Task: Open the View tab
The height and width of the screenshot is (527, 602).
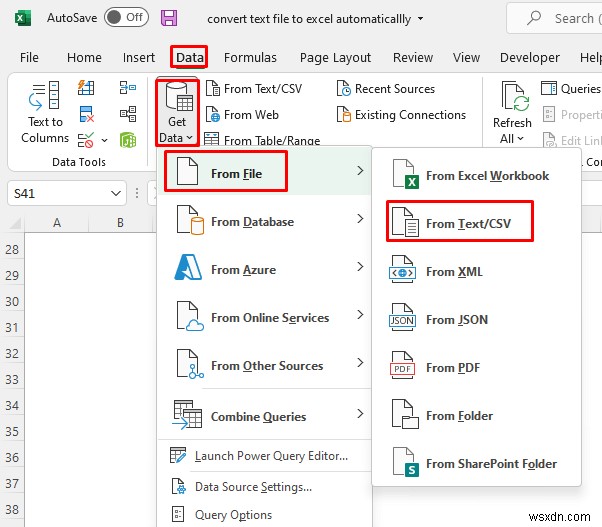Action: coord(466,58)
